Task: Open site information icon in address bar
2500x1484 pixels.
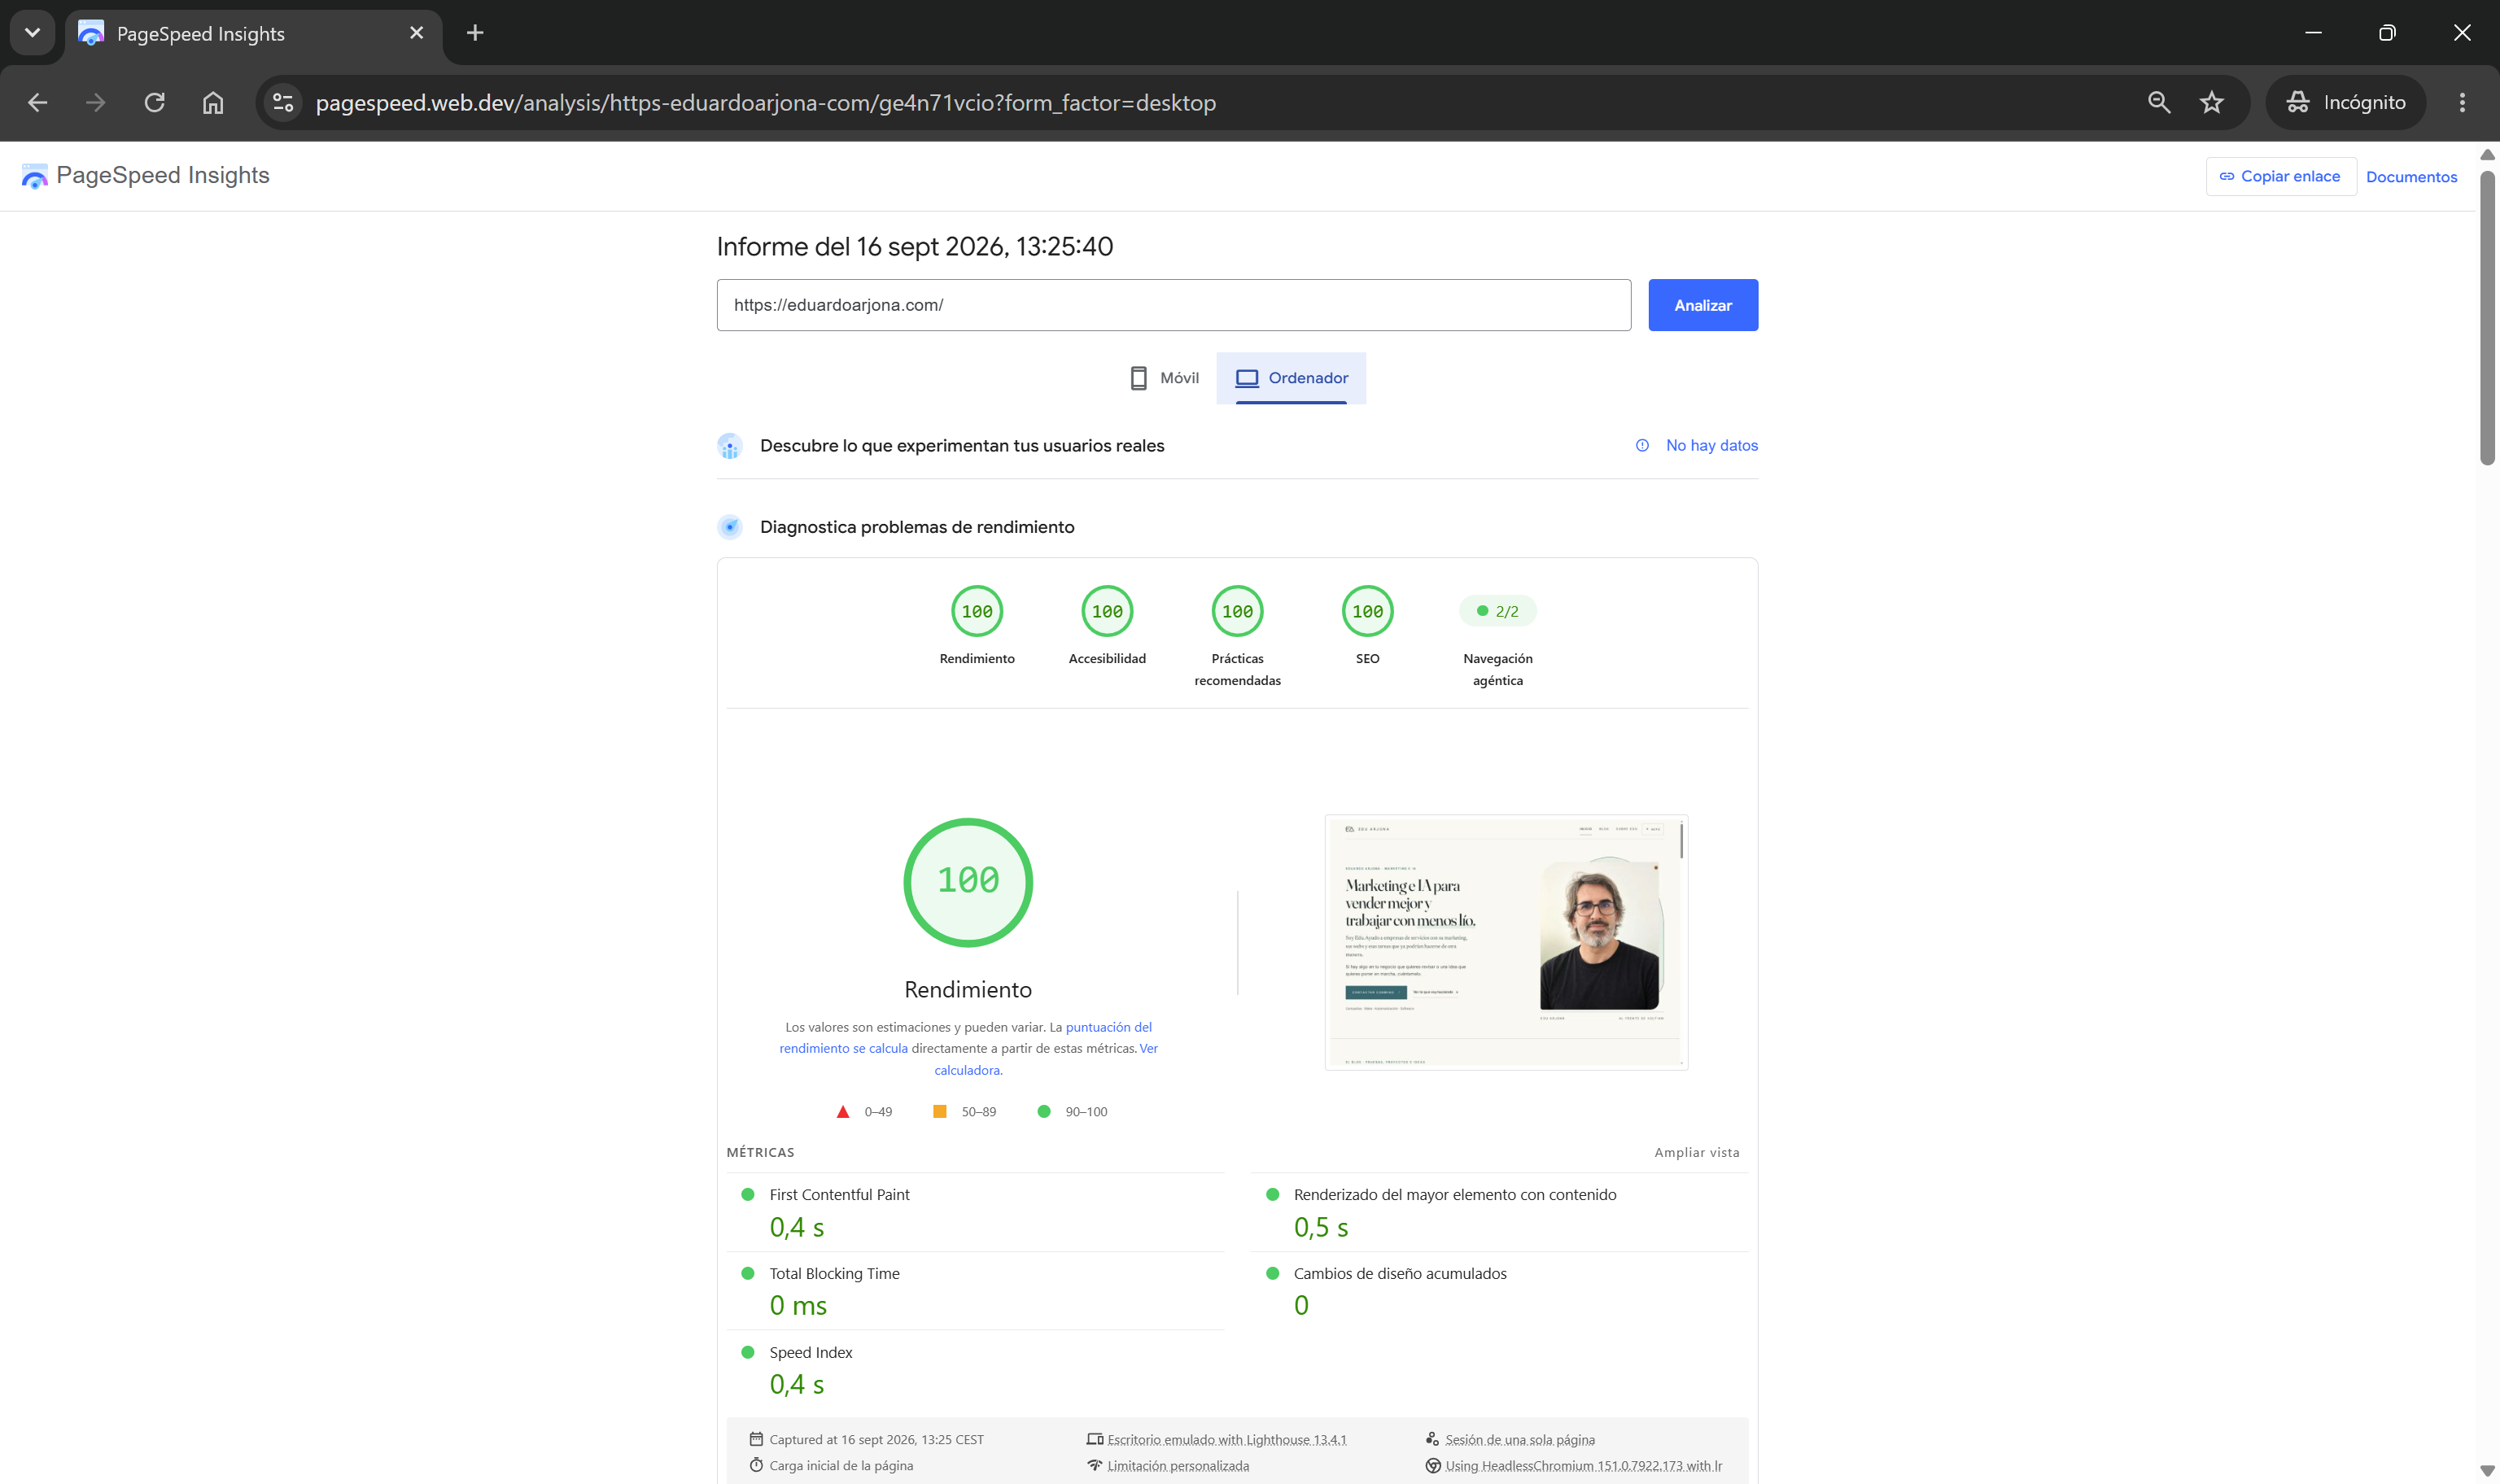Action: click(283, 102)
